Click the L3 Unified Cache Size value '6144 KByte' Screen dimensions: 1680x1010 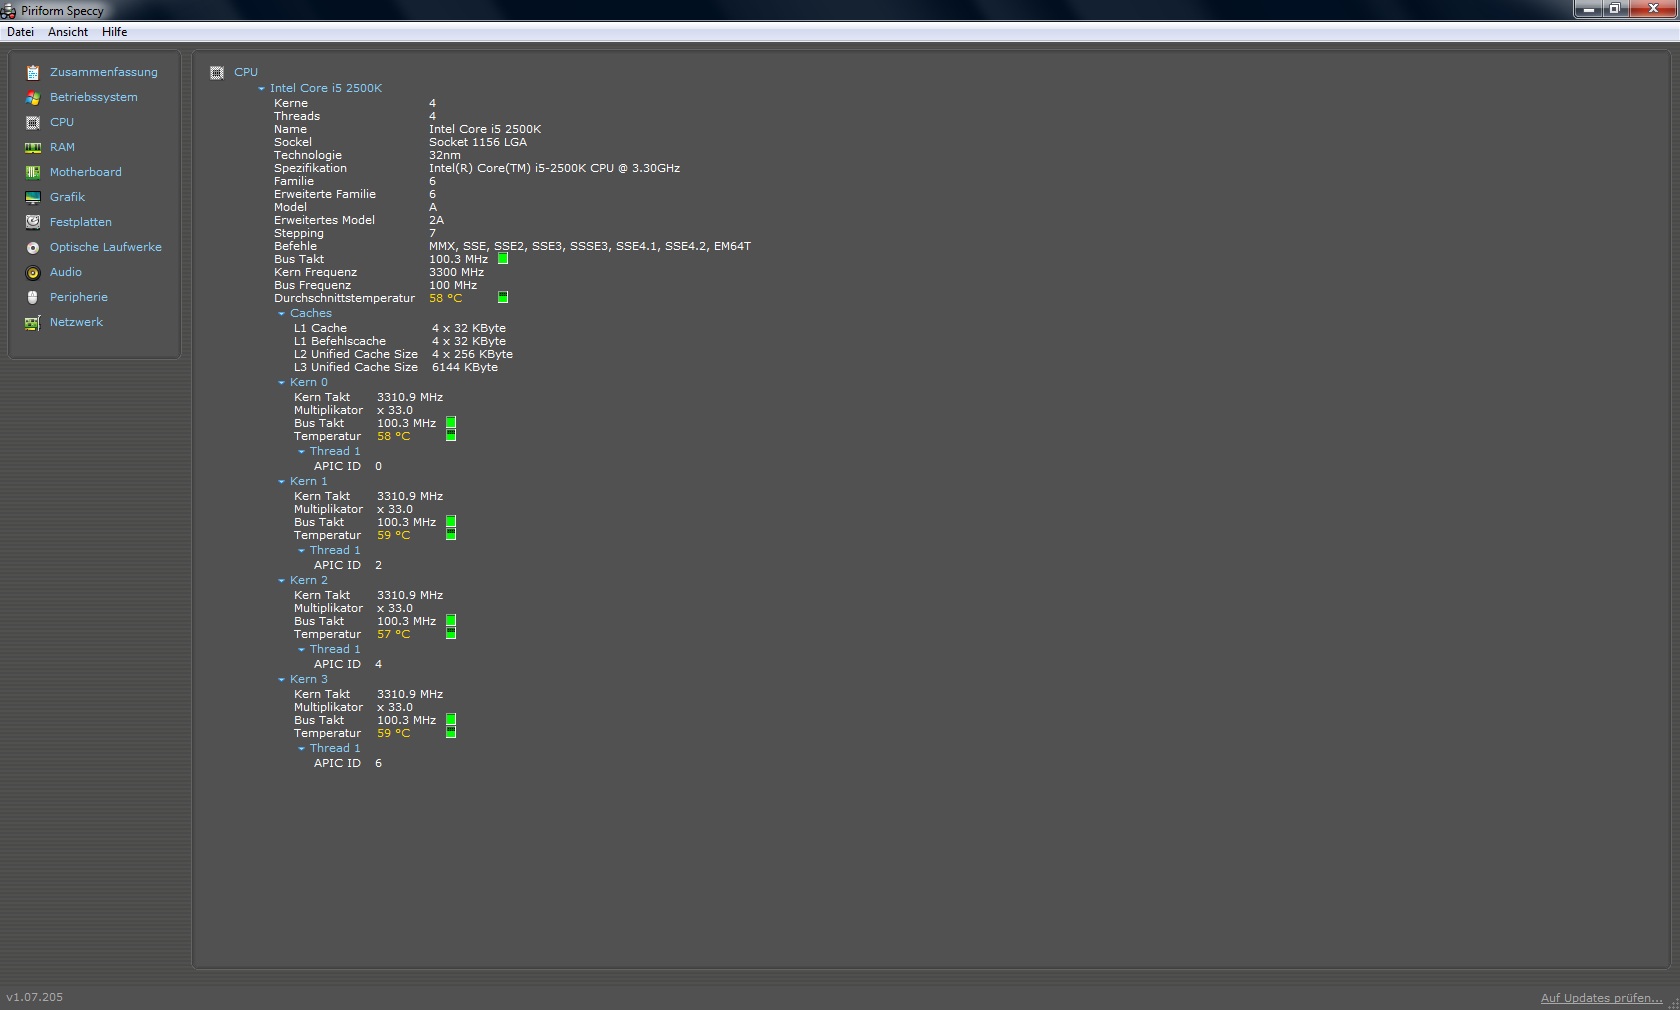click(465, 367)
